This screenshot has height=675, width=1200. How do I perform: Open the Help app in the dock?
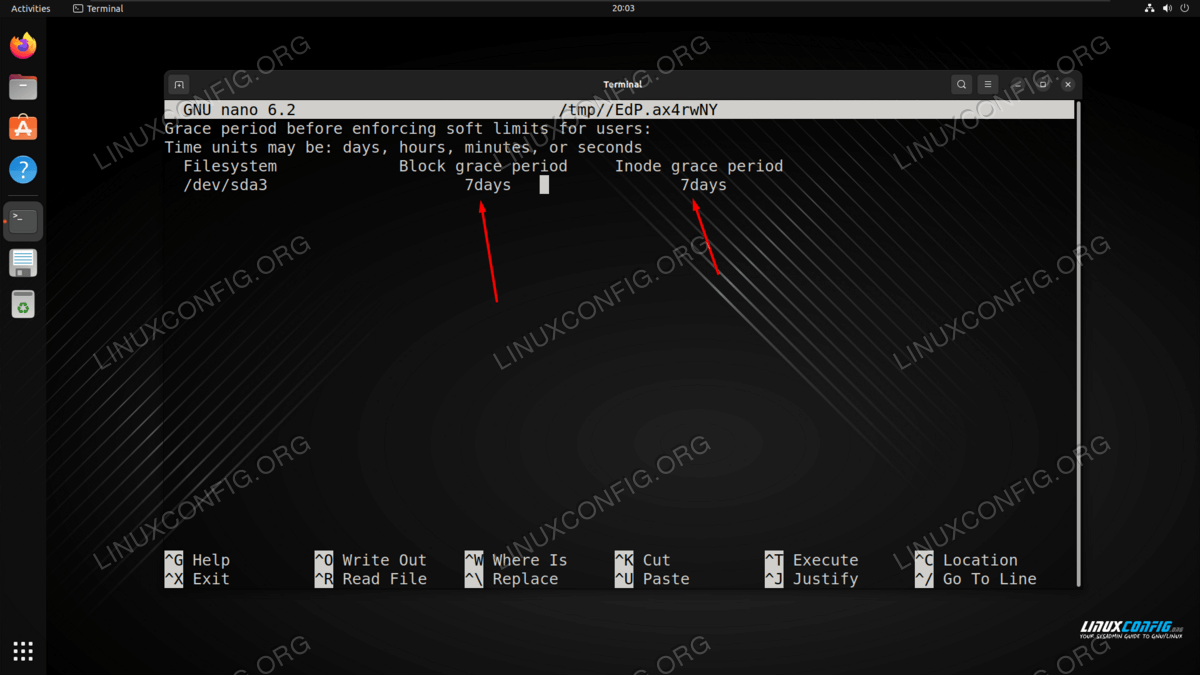point(23,169)
